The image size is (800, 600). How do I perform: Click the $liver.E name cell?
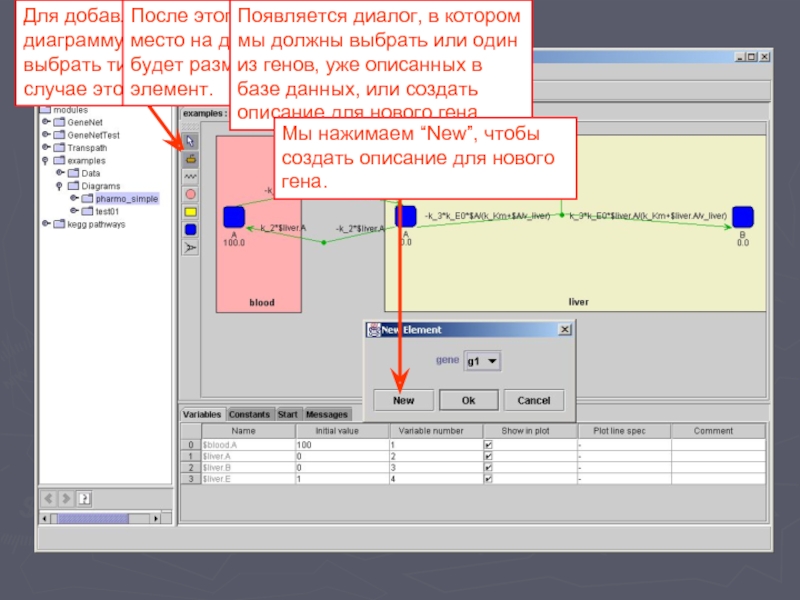[x=248, y=479]
